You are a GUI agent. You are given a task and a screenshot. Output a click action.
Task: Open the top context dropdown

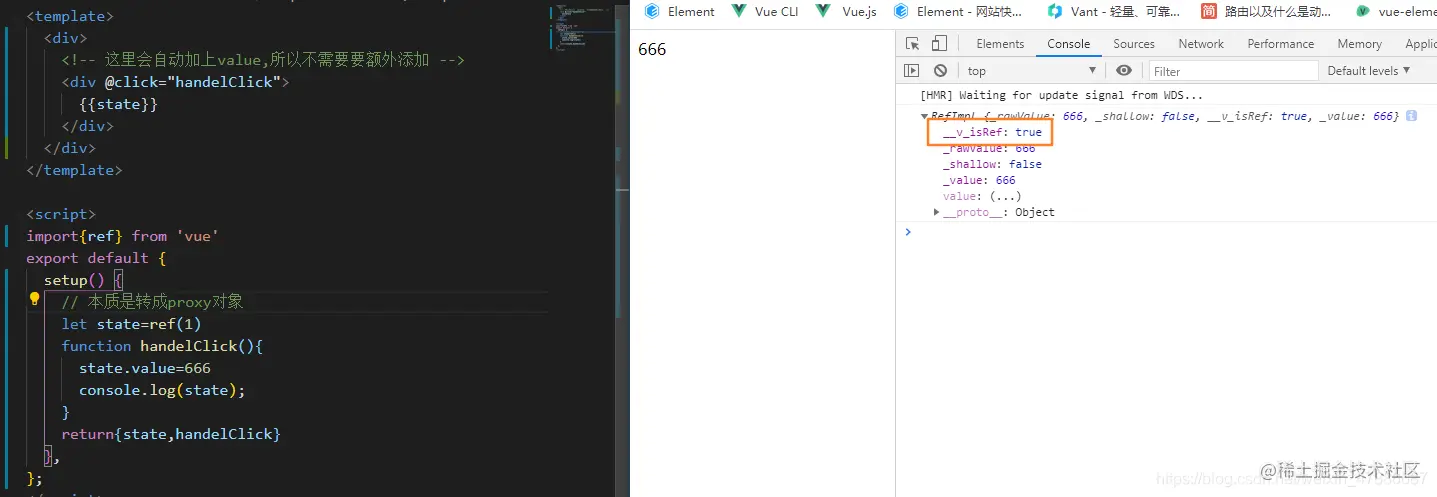(x=1032, y=71)
